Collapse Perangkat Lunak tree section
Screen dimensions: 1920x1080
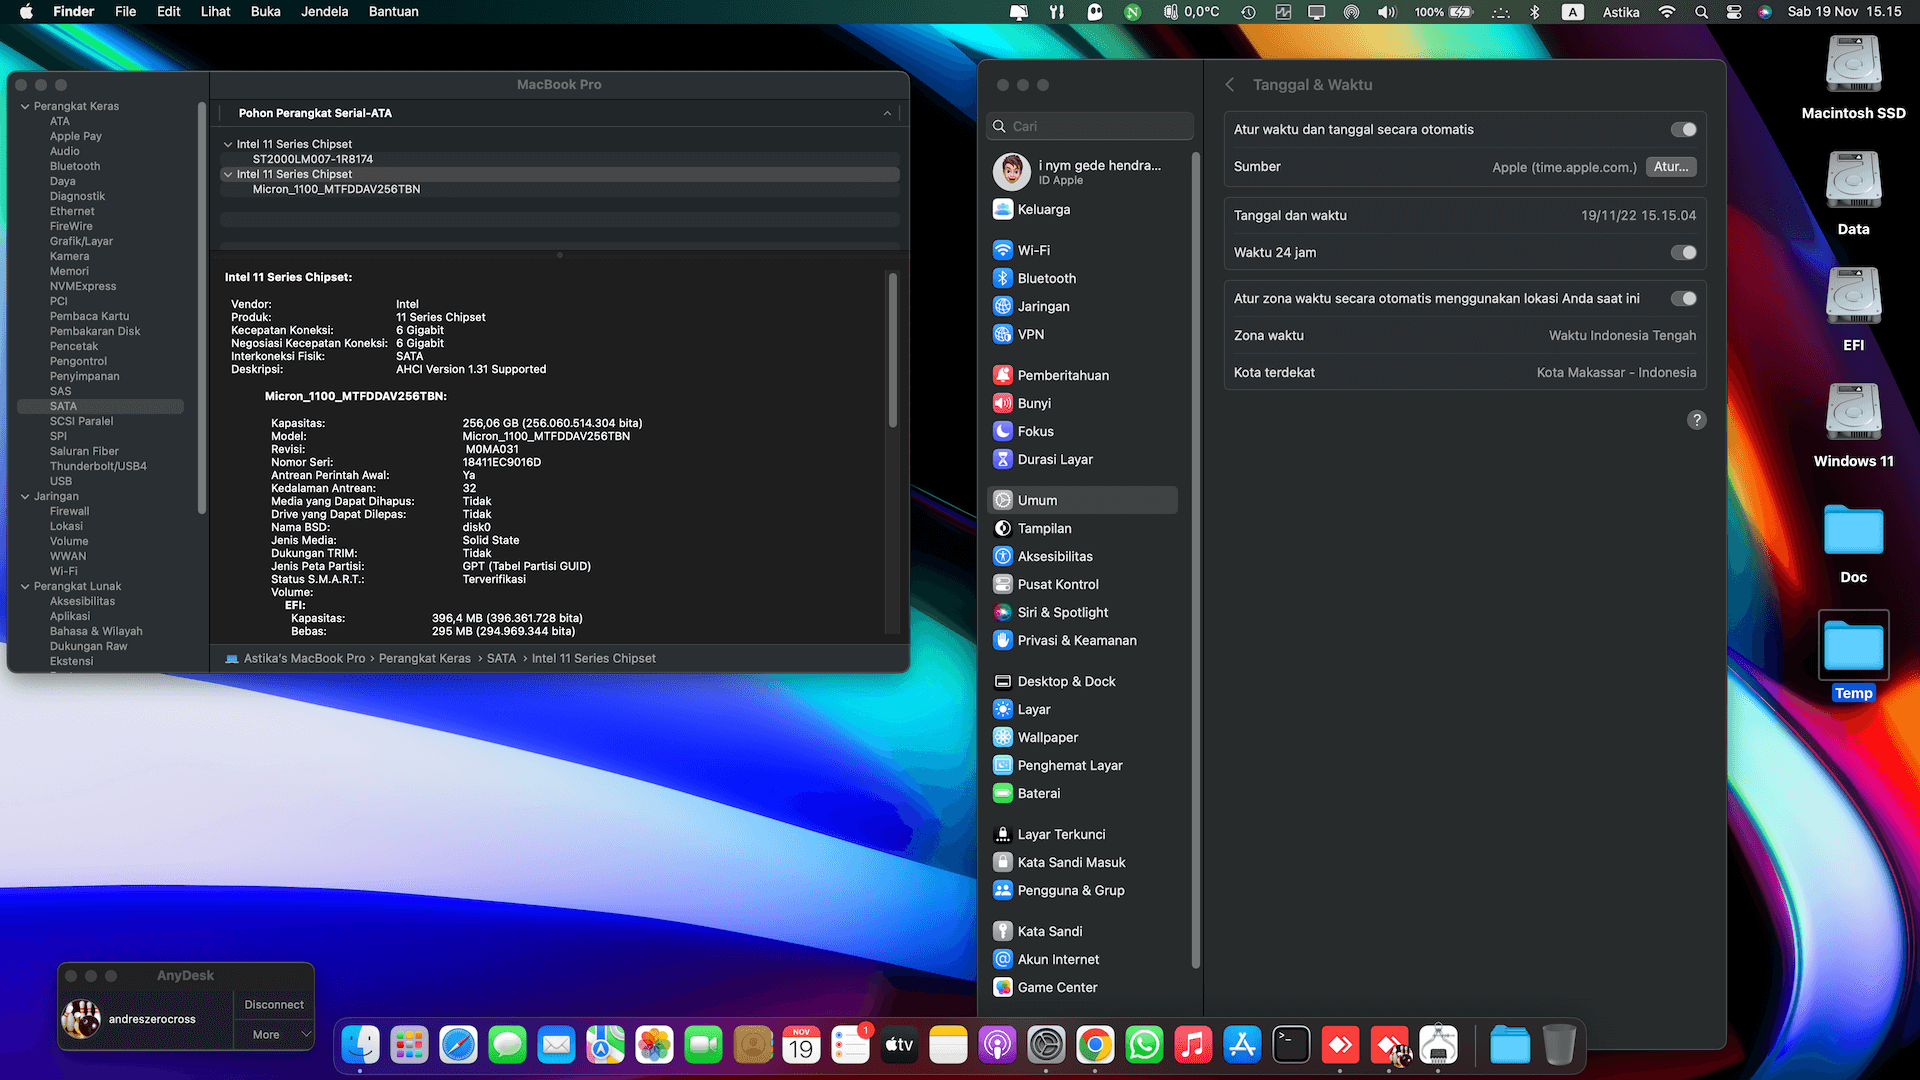point(25,586)
